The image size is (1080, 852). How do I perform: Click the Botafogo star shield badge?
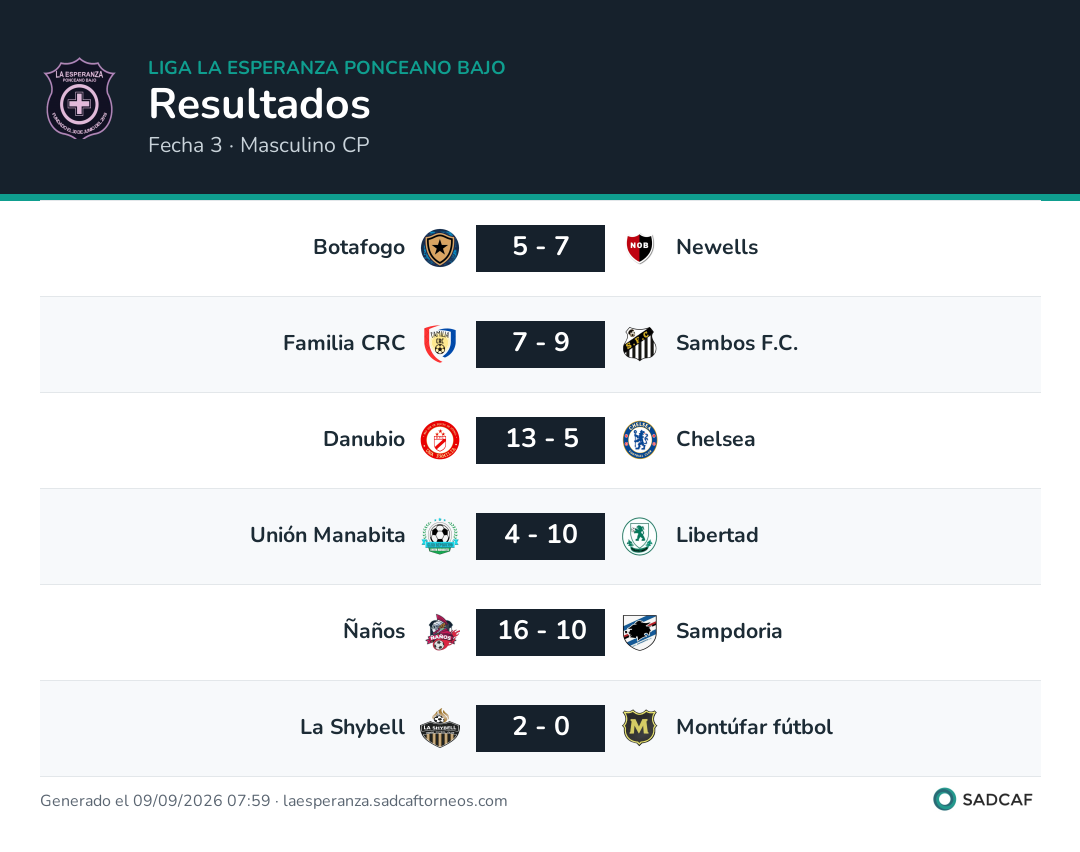point(439,248)
